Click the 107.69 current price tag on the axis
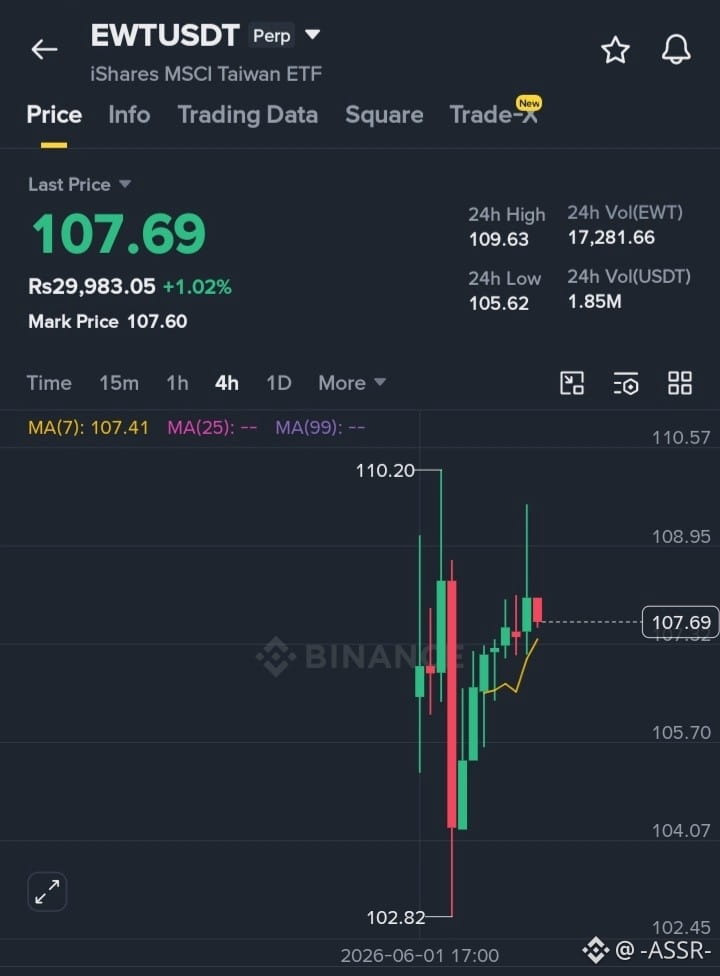This screenshot has height=976, width=720. tap(680, 622)
